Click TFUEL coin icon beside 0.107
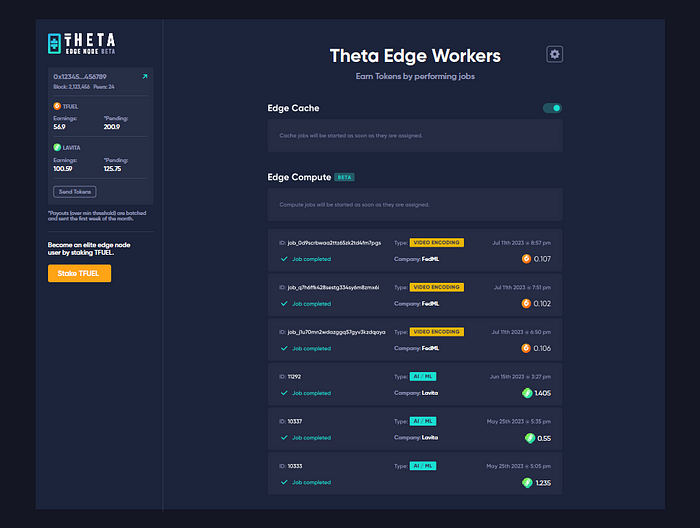Image resolution: width=700 pixels, height=528 pixels. pos(526,259)
